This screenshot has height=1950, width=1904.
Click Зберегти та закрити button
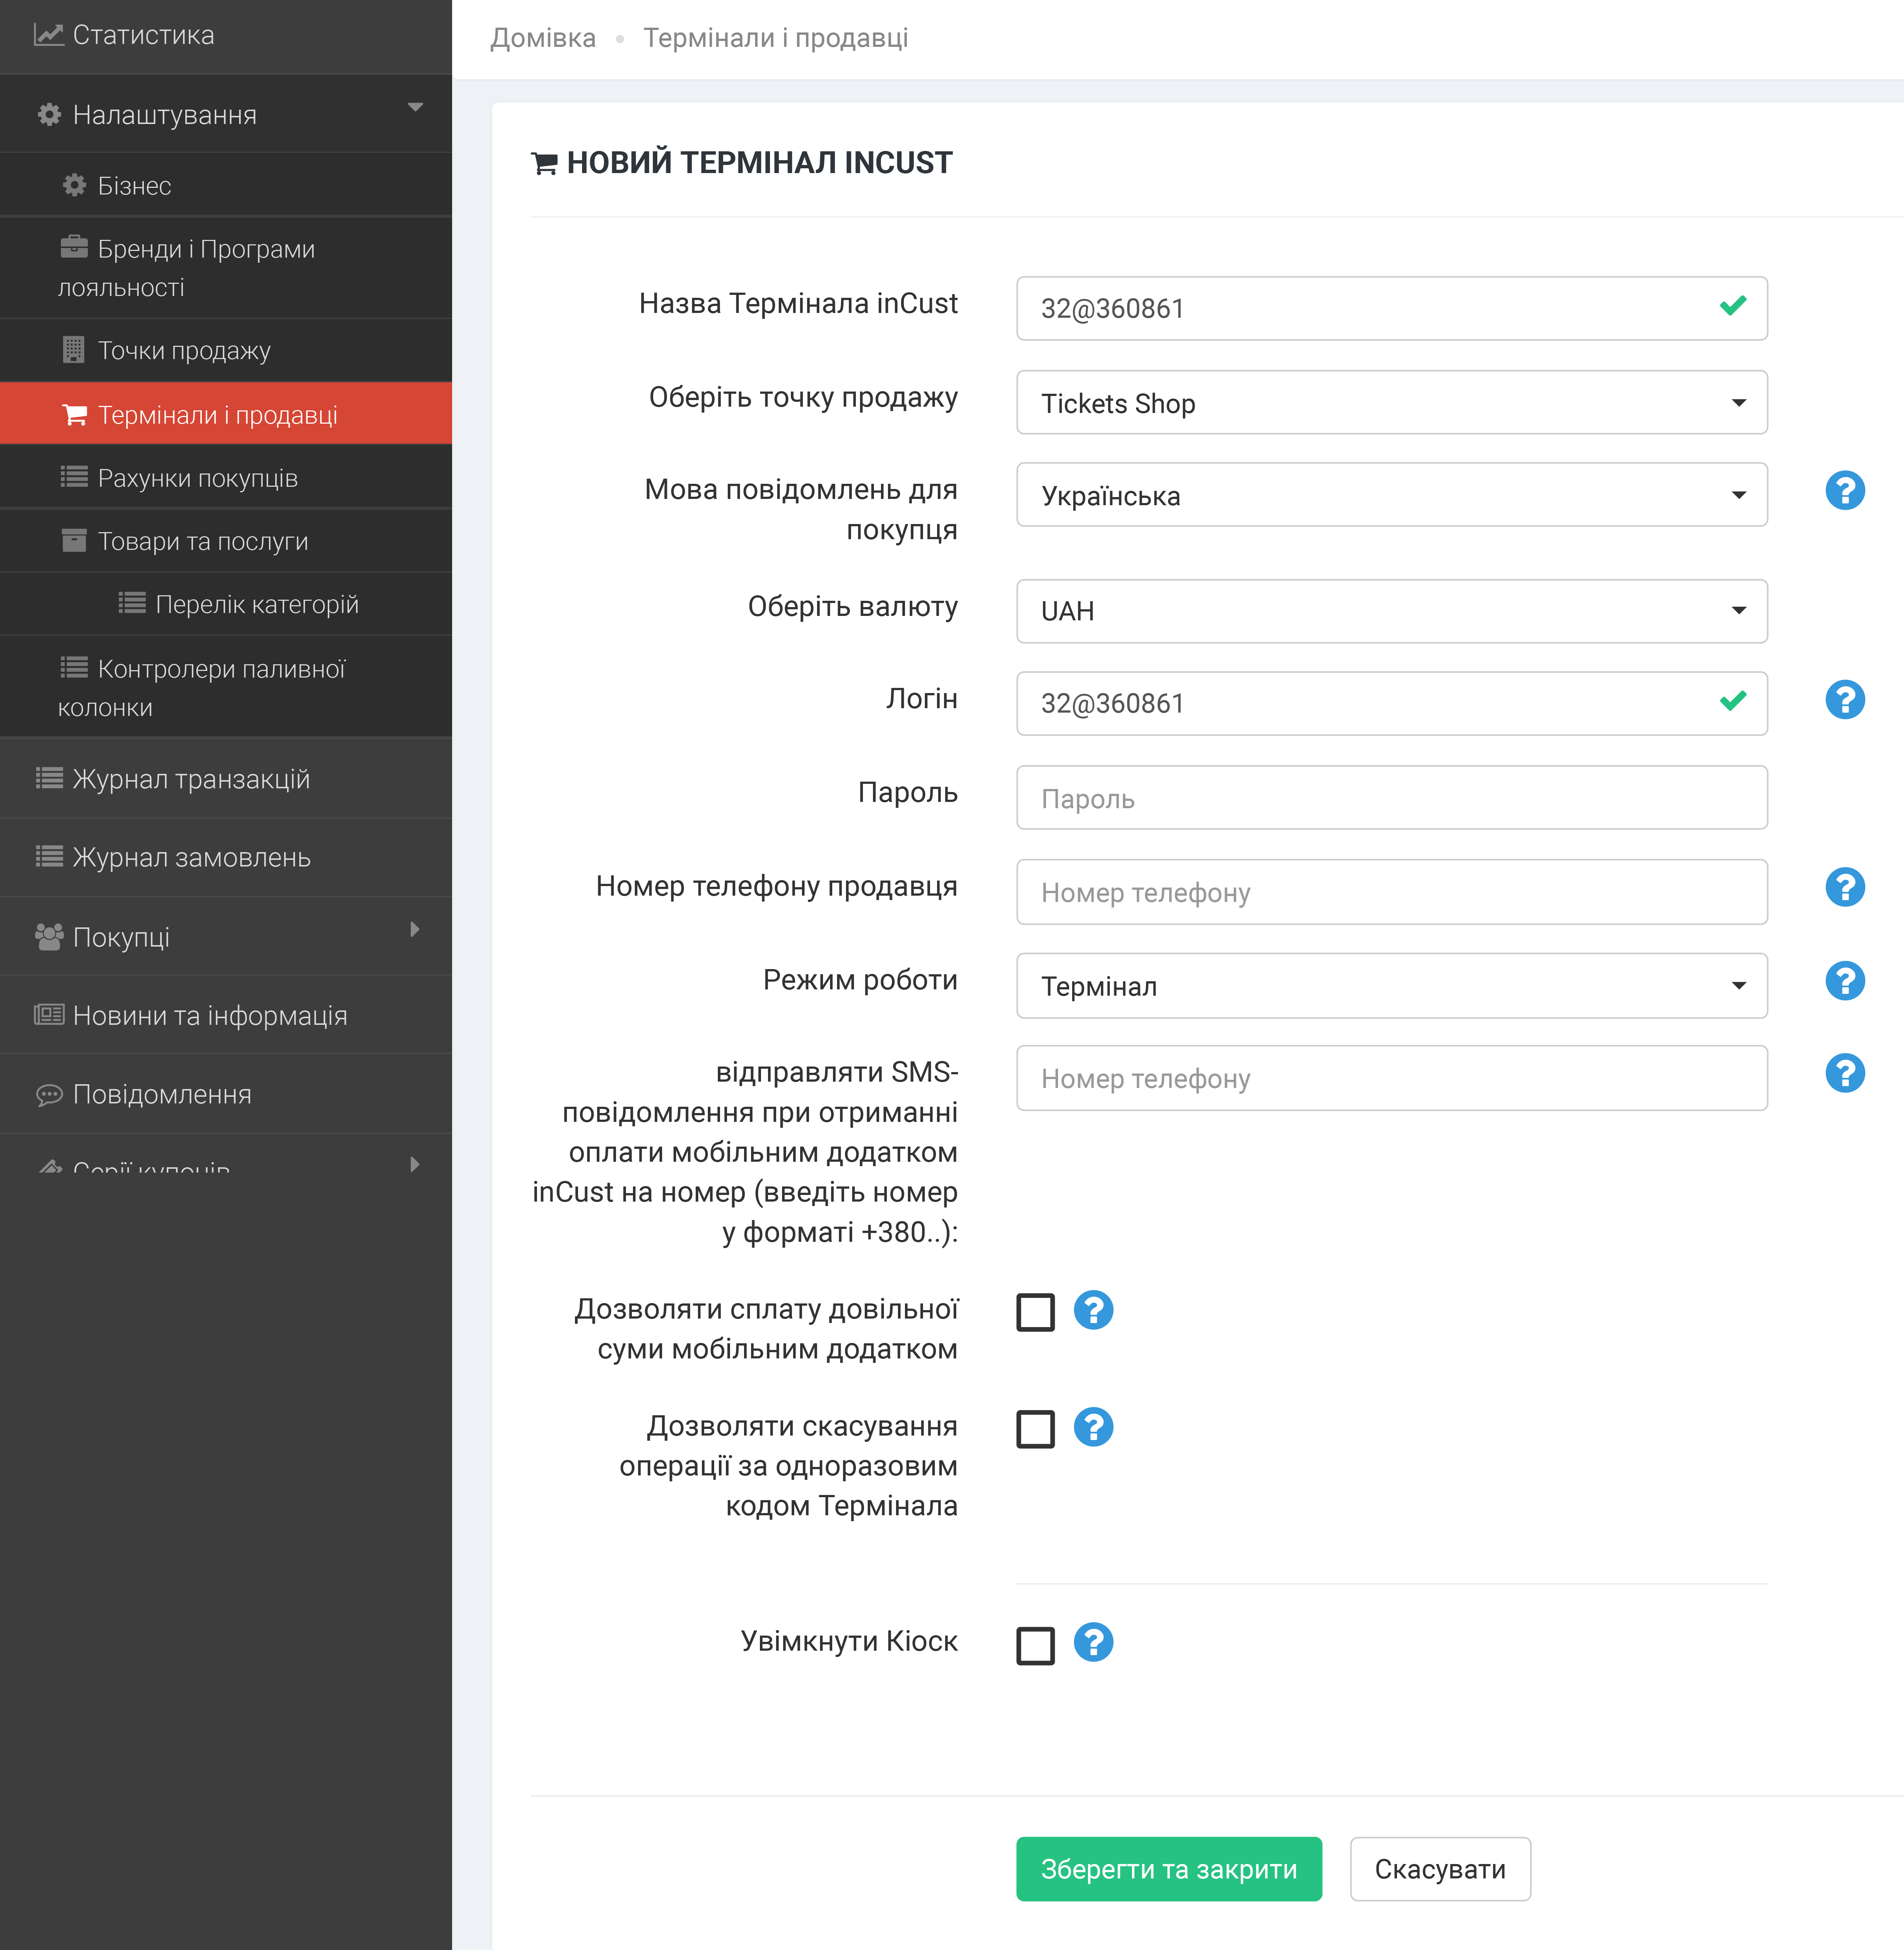click(x=1169, y=1869)
